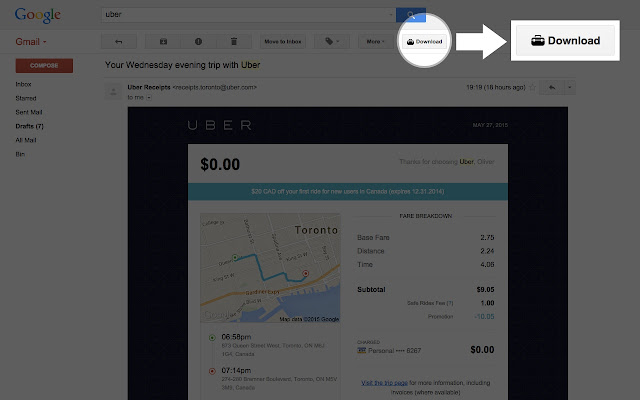Viewport: 640px width, 400px height.
Task: Open the Sent Mail folder
Action: pos(29,112)
